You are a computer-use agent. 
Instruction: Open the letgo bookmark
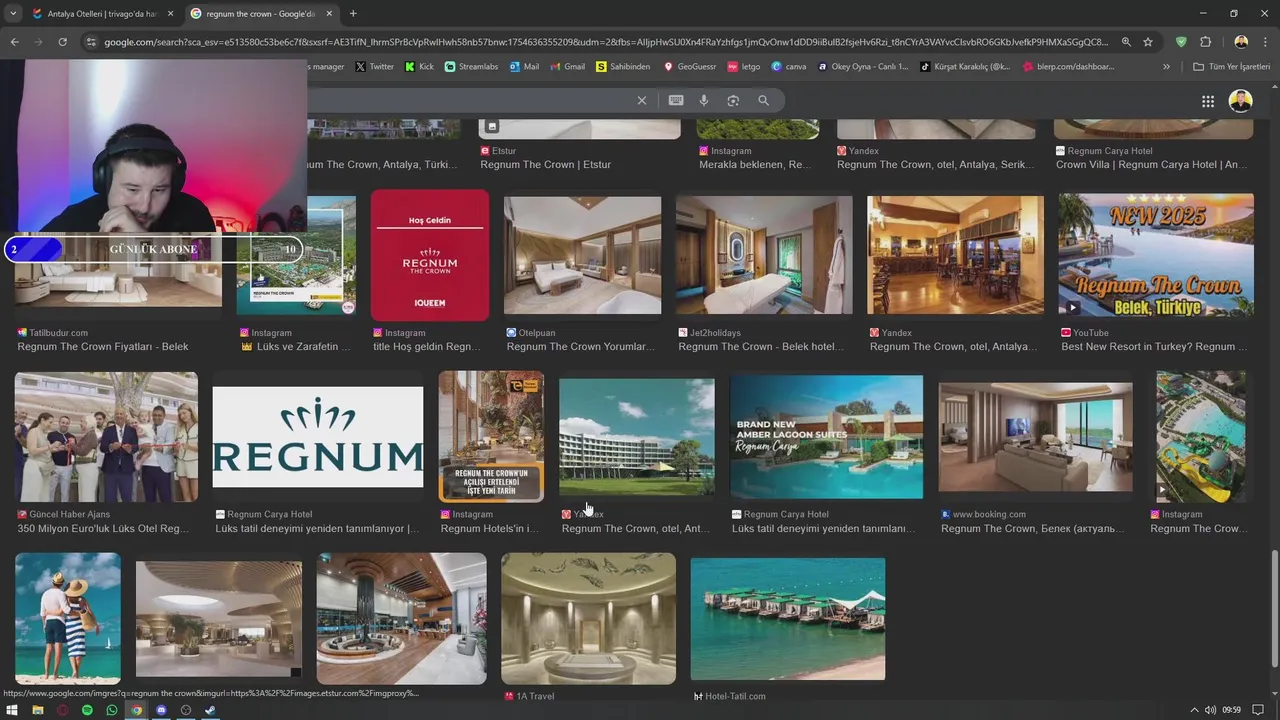[x=744, y=67]
